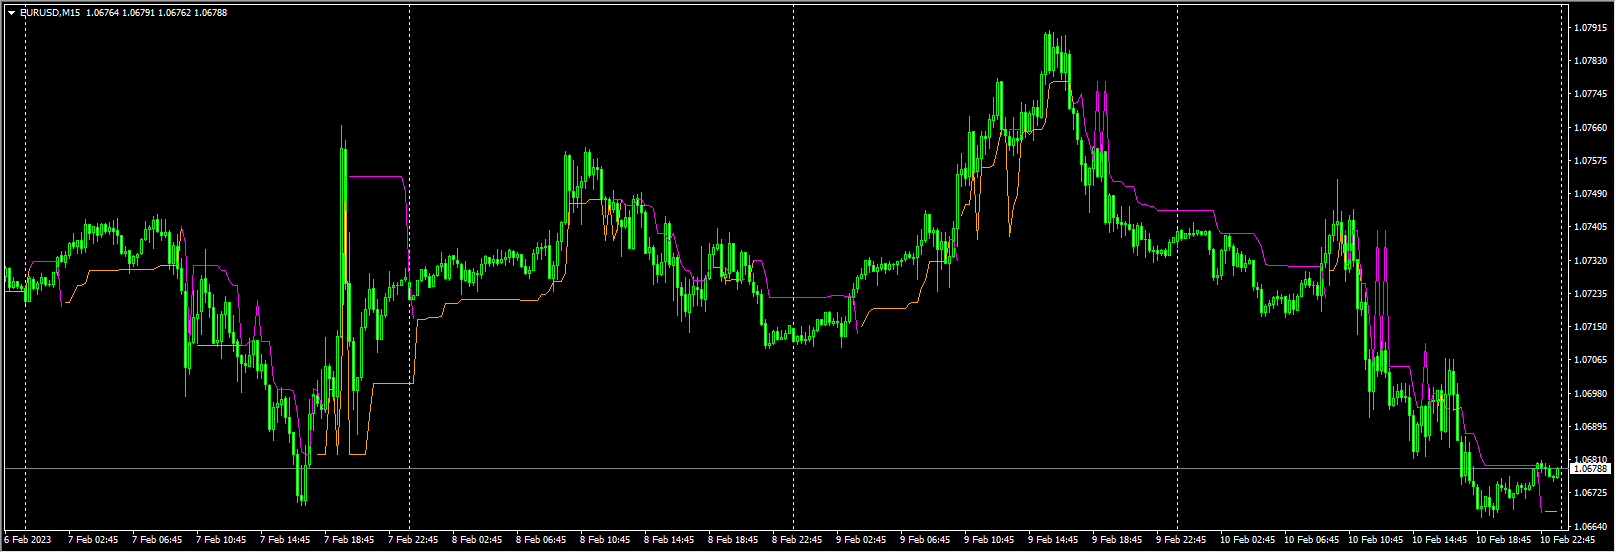The image size is (1616, 553).
Task: Click price axis label 1.07745
Action: tap(1590, 94)
